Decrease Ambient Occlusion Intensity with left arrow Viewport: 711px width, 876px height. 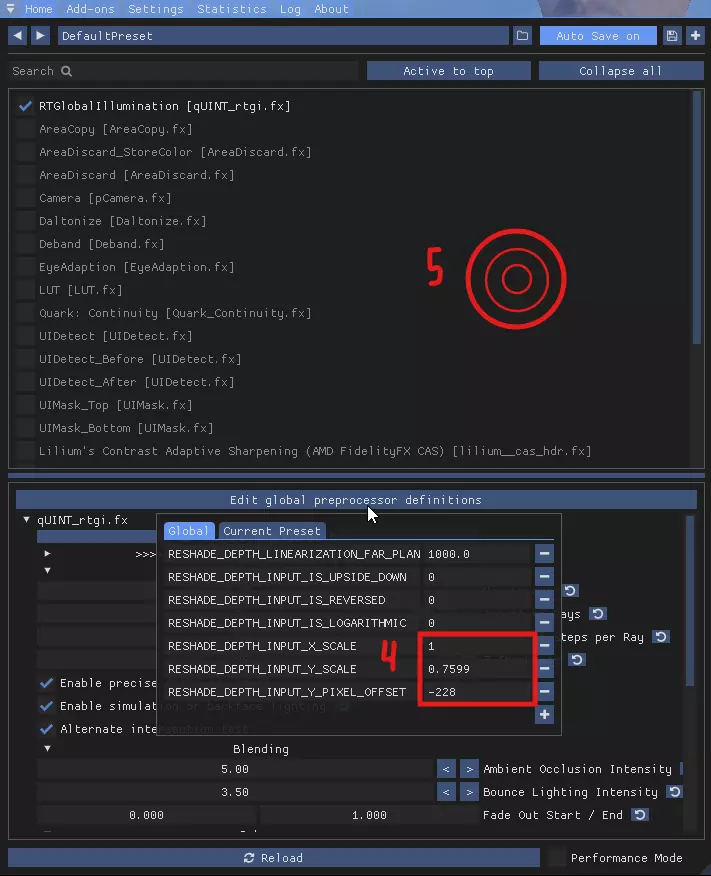[446, 769]
